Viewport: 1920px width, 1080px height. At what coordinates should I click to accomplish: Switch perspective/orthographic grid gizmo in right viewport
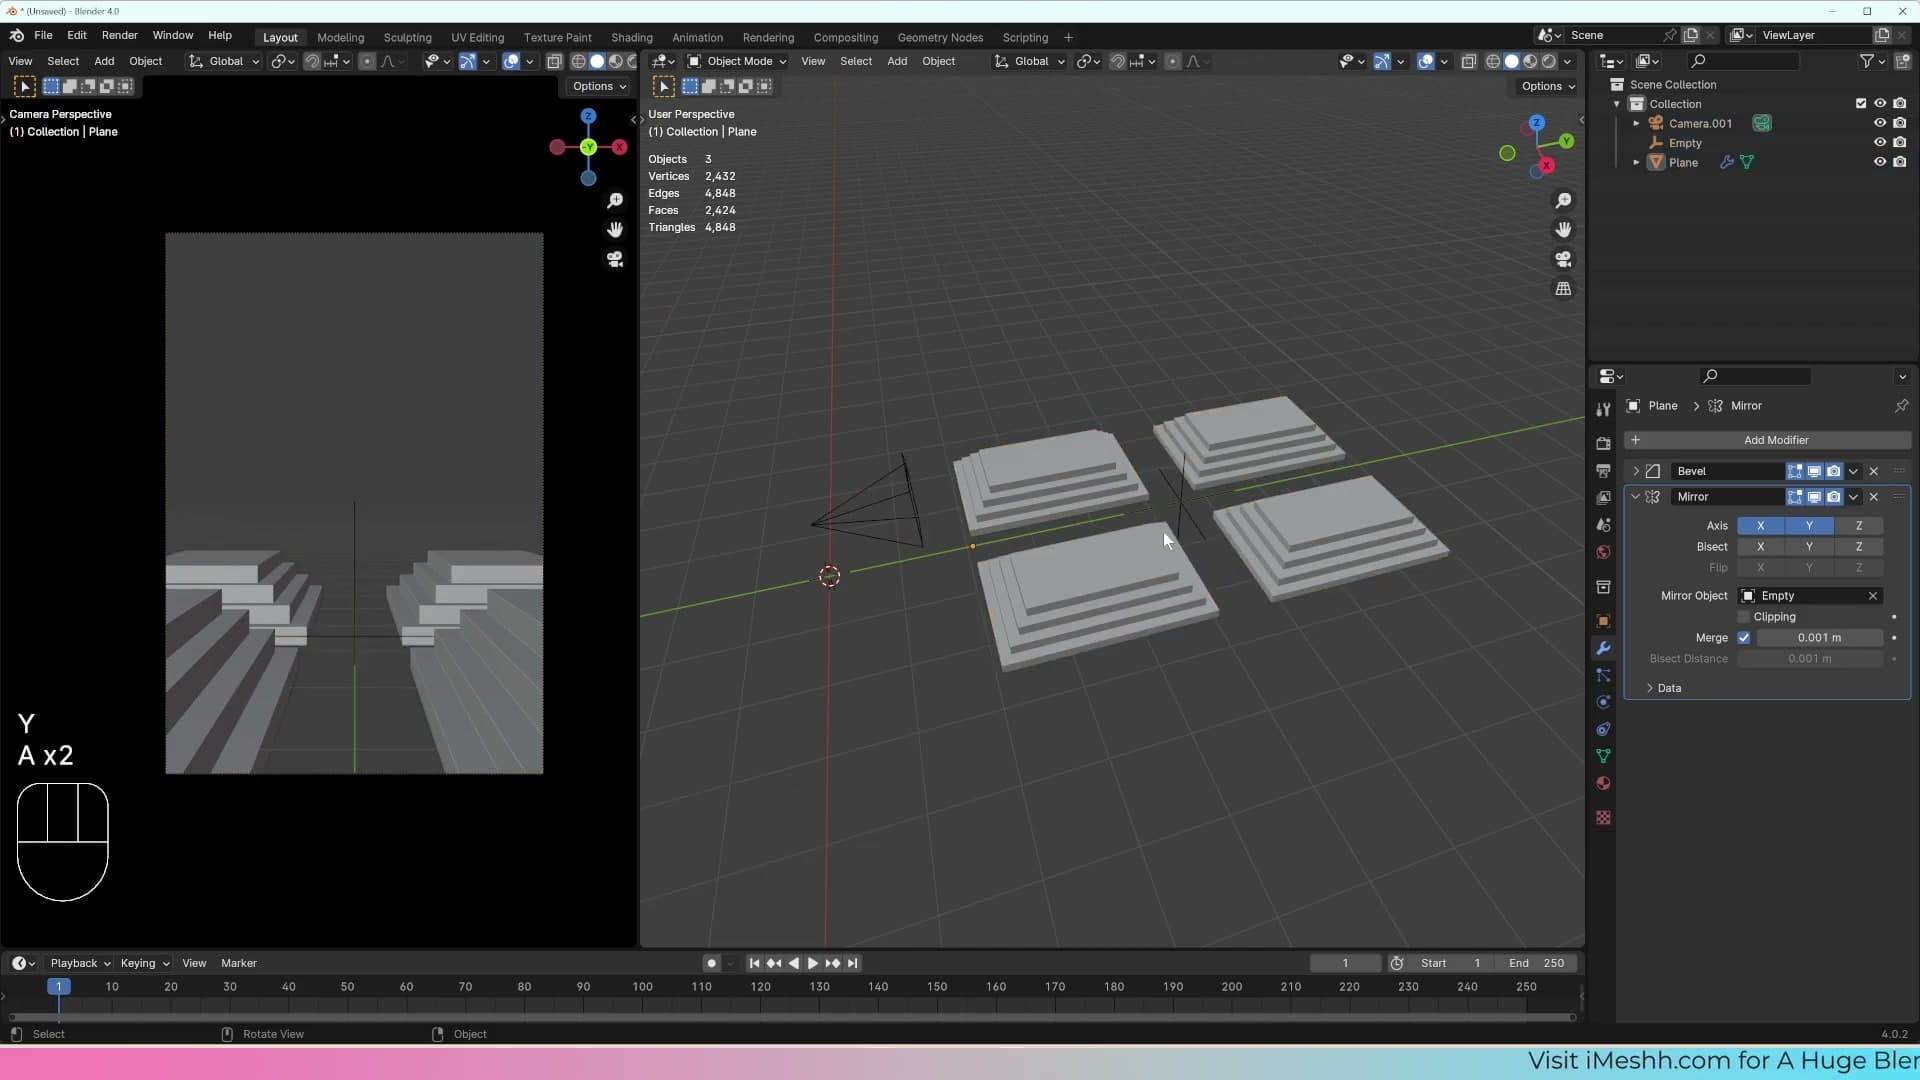[x=1563, y=288]
